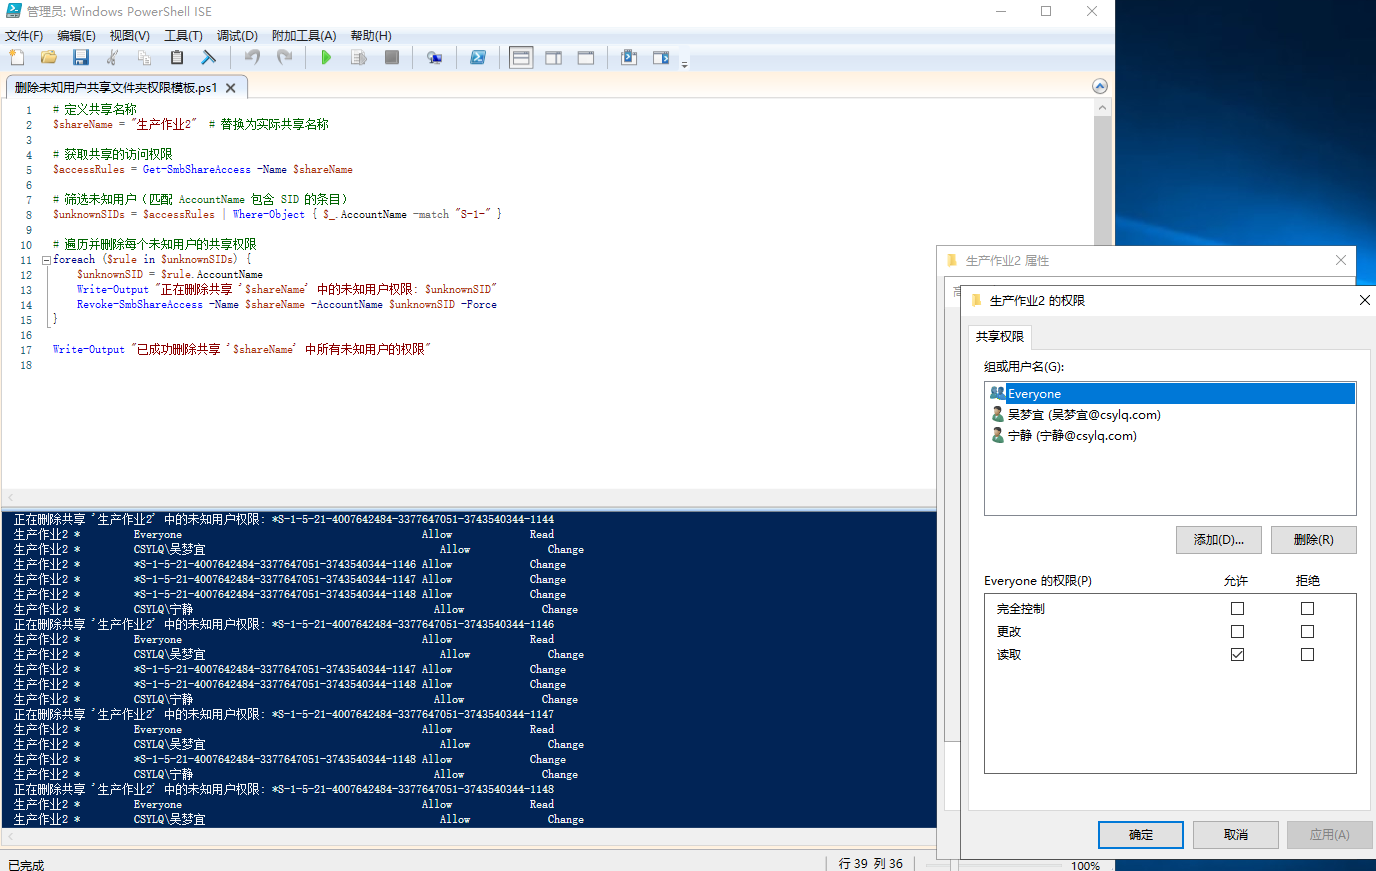Viewport: 1376px width, 871px height.
Task: Close the 生产作业2 属性 window
Action: [1341, 260]
